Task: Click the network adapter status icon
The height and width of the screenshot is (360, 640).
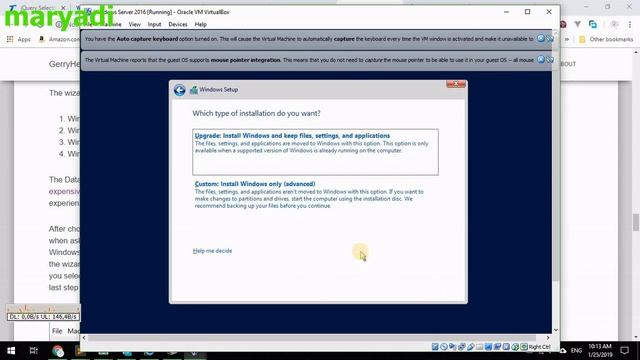Action: pos(462,347)
